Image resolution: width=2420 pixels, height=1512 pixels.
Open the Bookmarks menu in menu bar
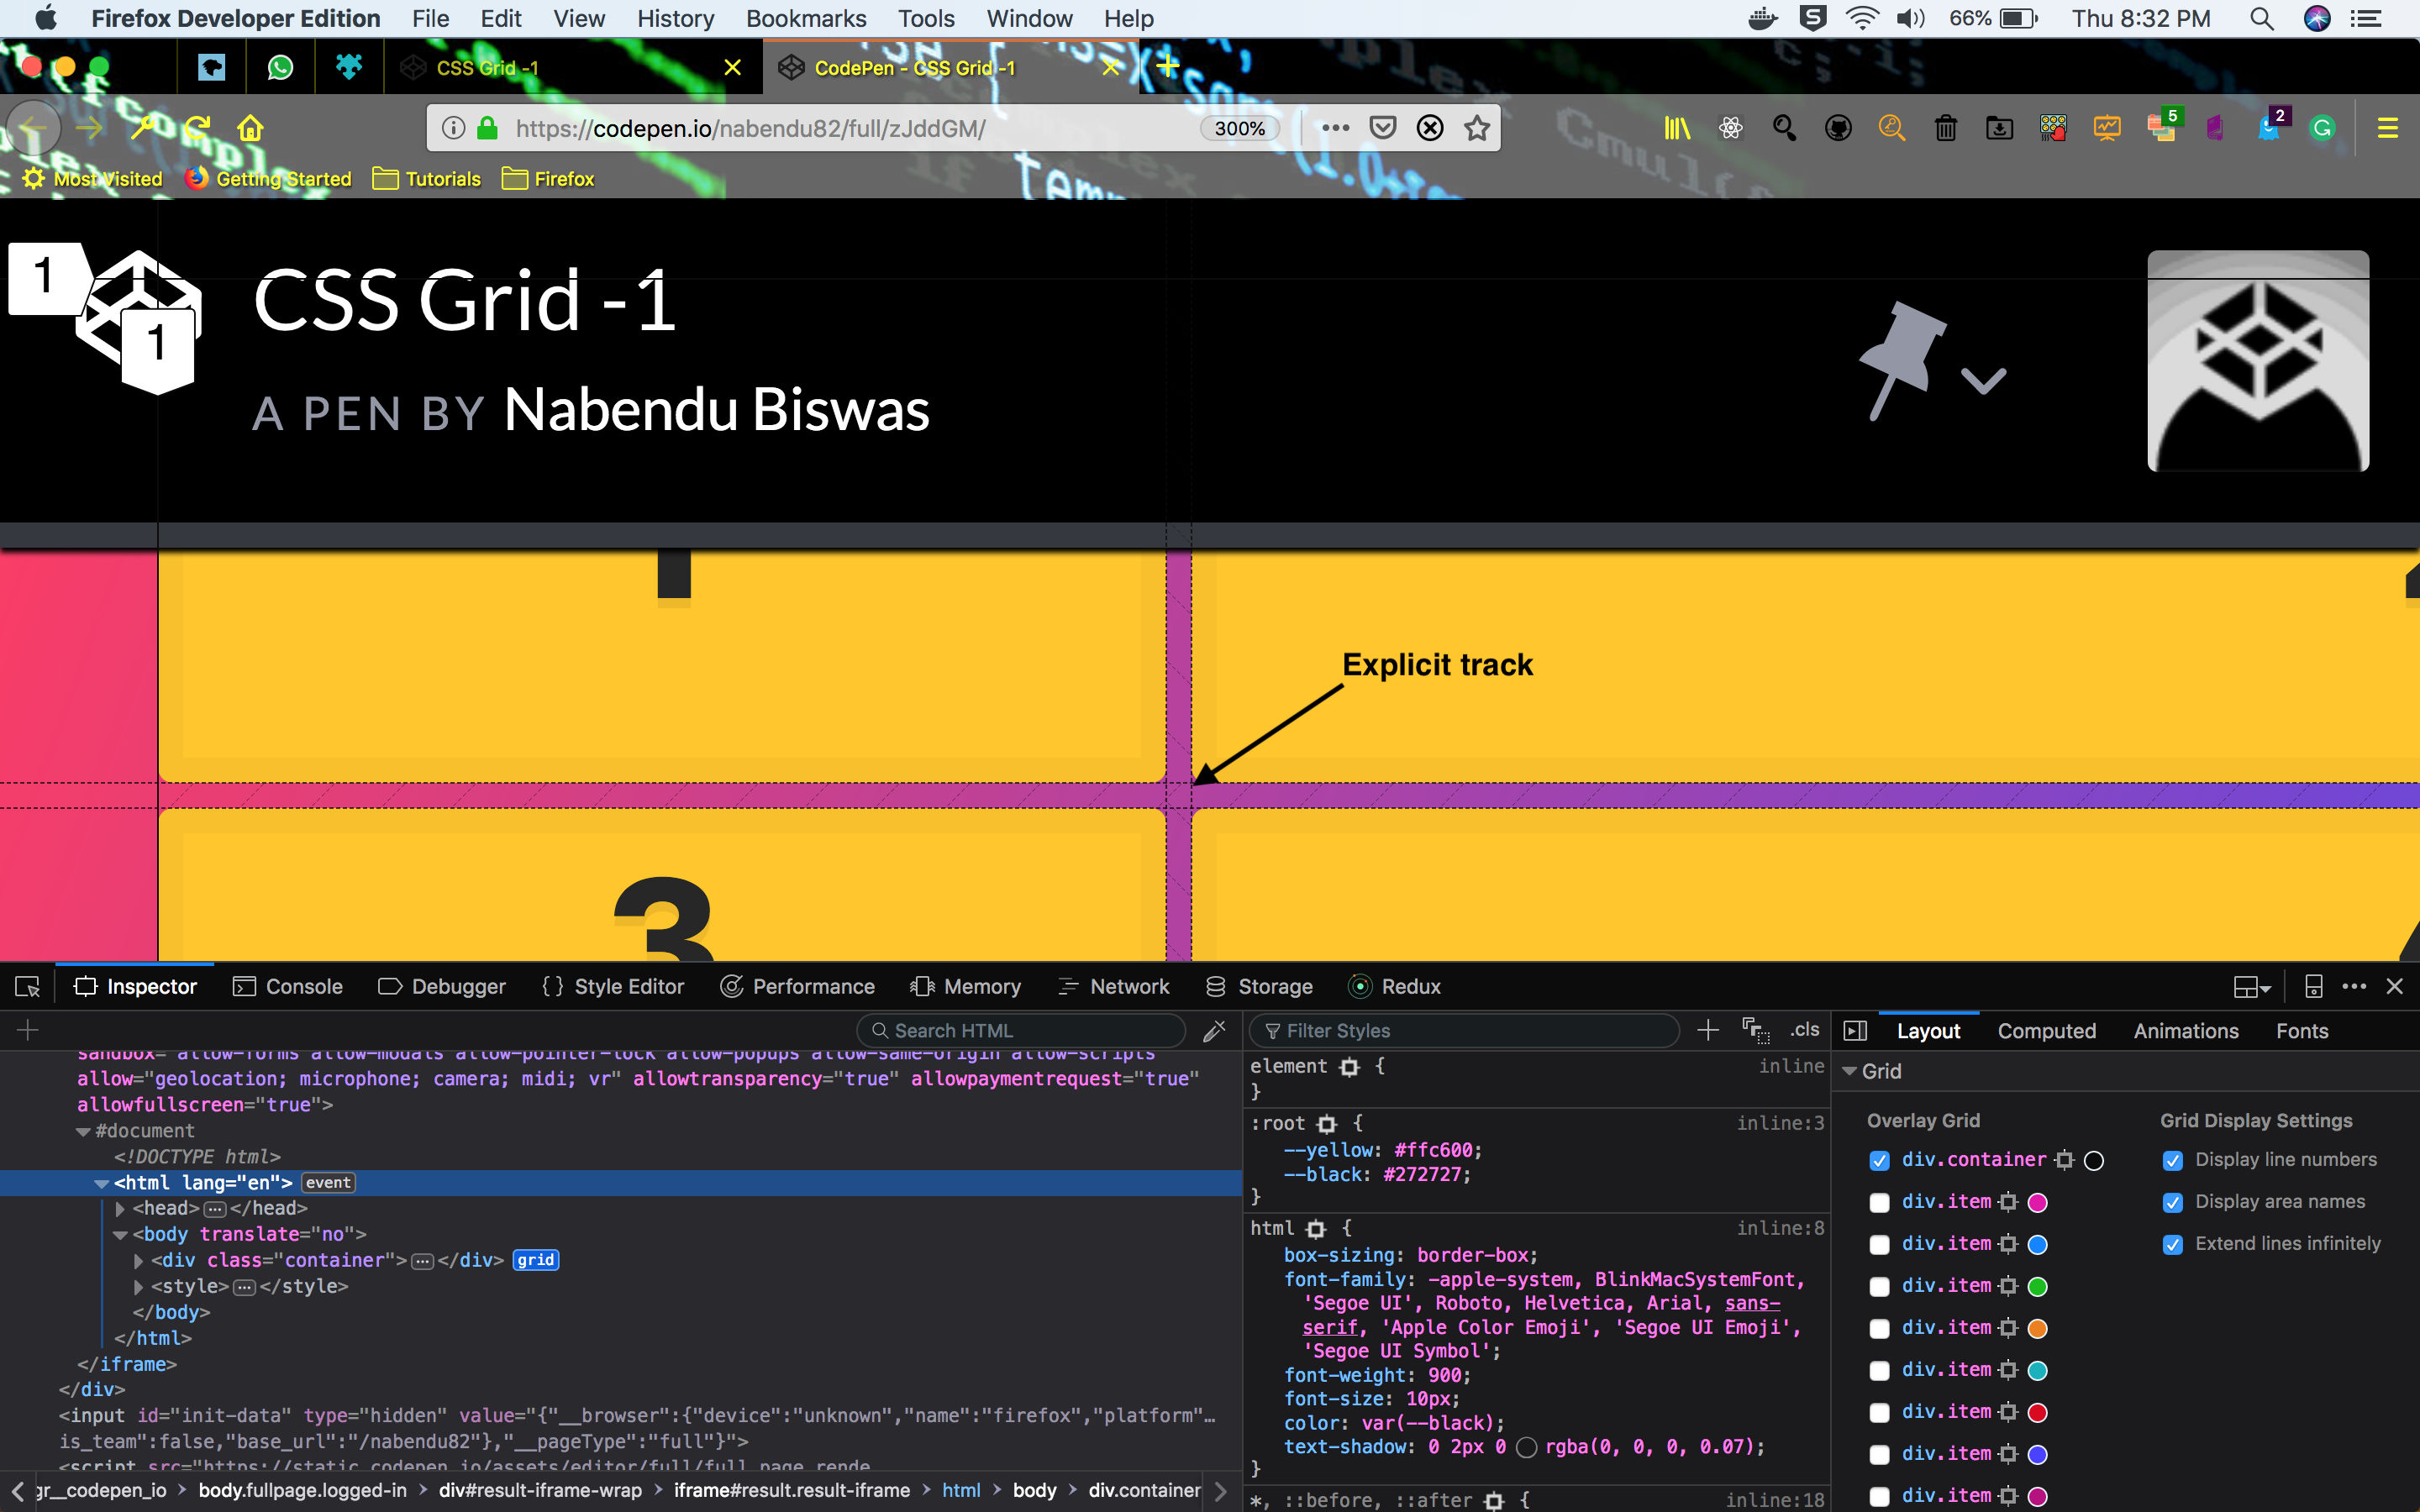[x=806, y=18]
